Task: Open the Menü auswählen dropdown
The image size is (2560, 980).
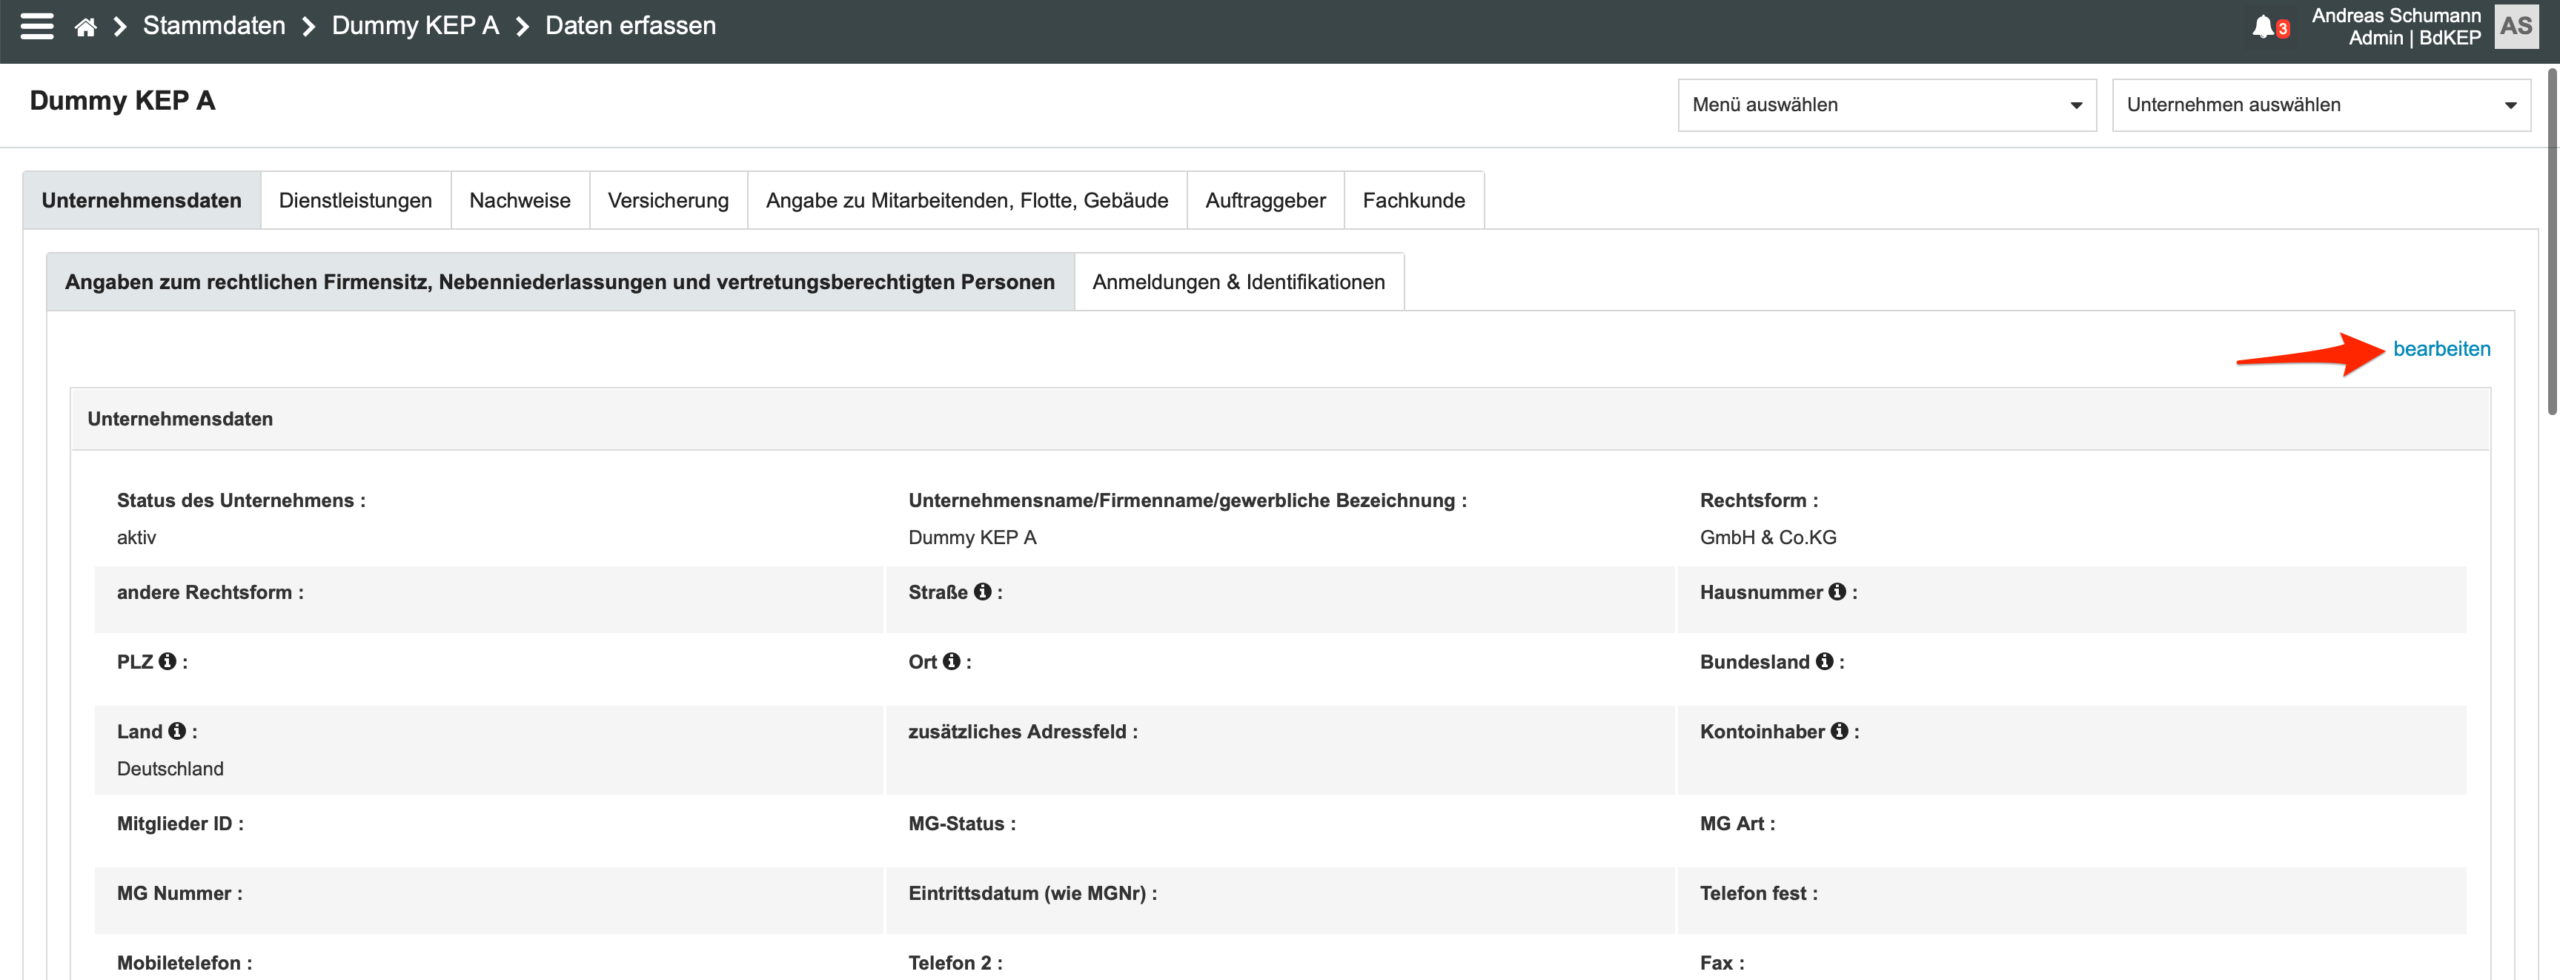Action: click(x=1887, y=105)
